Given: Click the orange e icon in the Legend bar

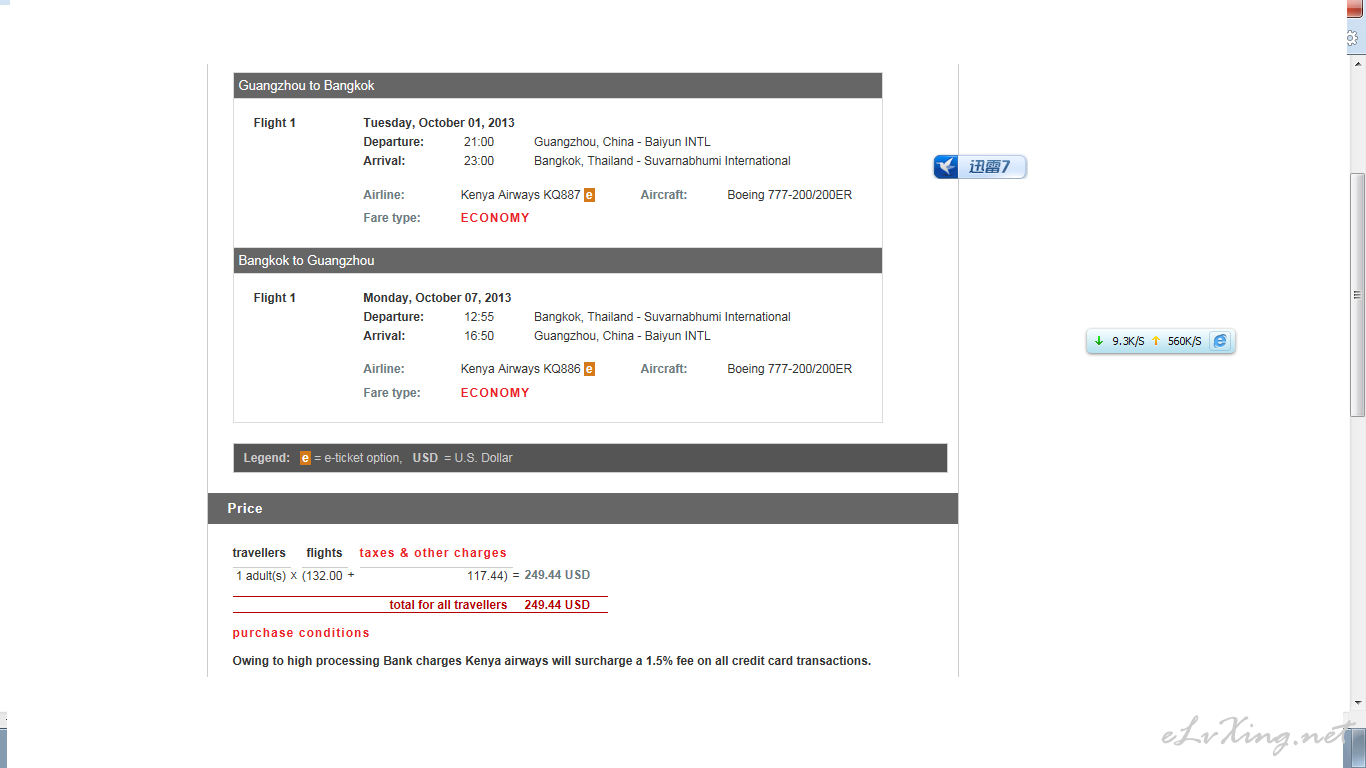Looking at the screenshot, I should tap(305, 458).
